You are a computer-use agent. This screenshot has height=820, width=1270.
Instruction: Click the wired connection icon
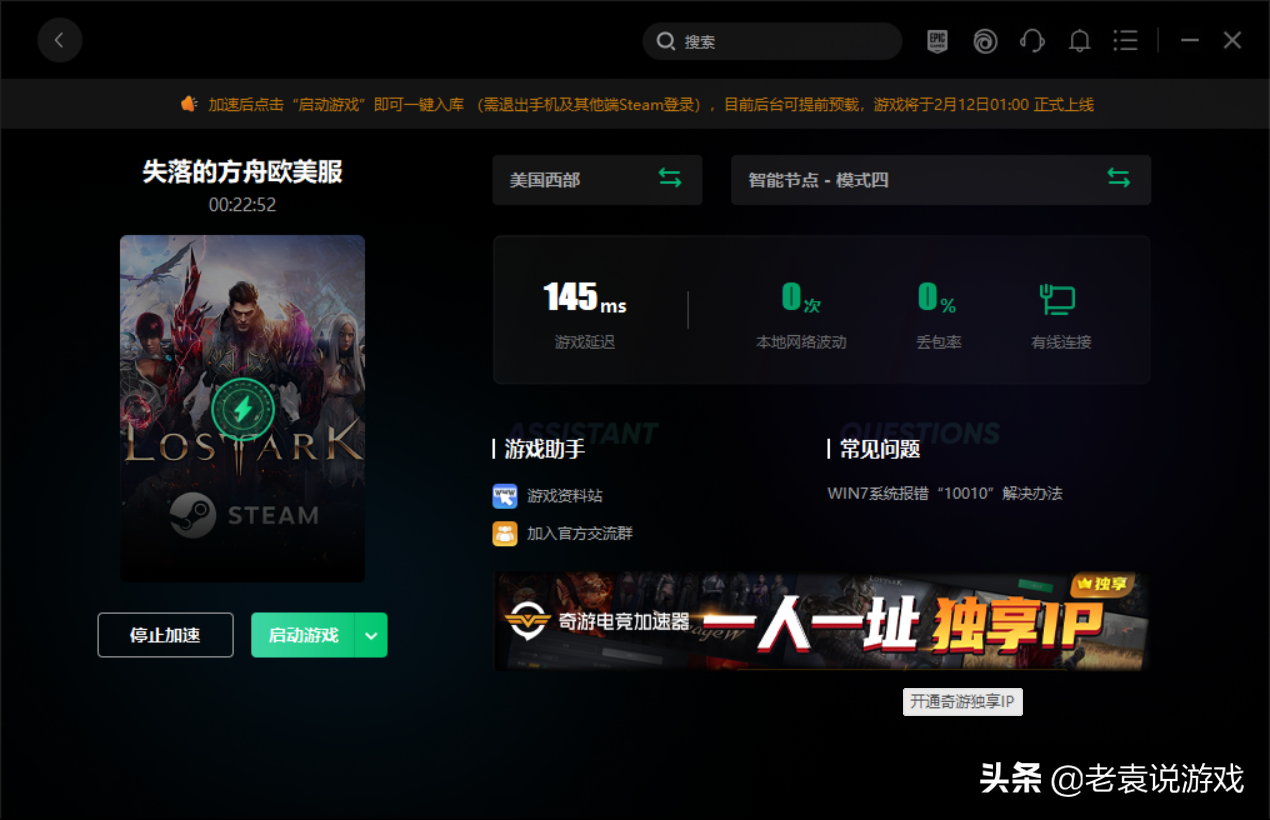(1058, 299)
